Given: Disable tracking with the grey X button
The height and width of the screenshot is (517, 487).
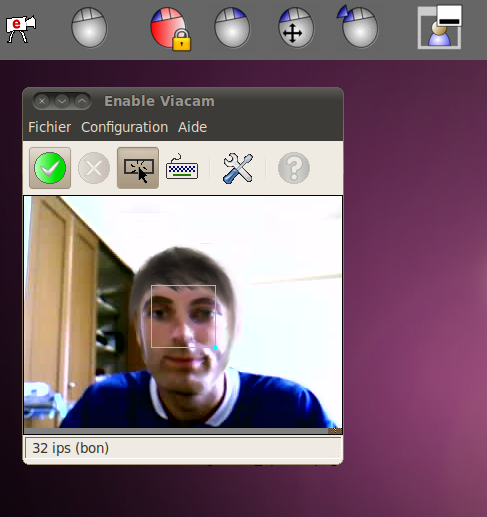Looking at the screenshot, I should point(94,168).
